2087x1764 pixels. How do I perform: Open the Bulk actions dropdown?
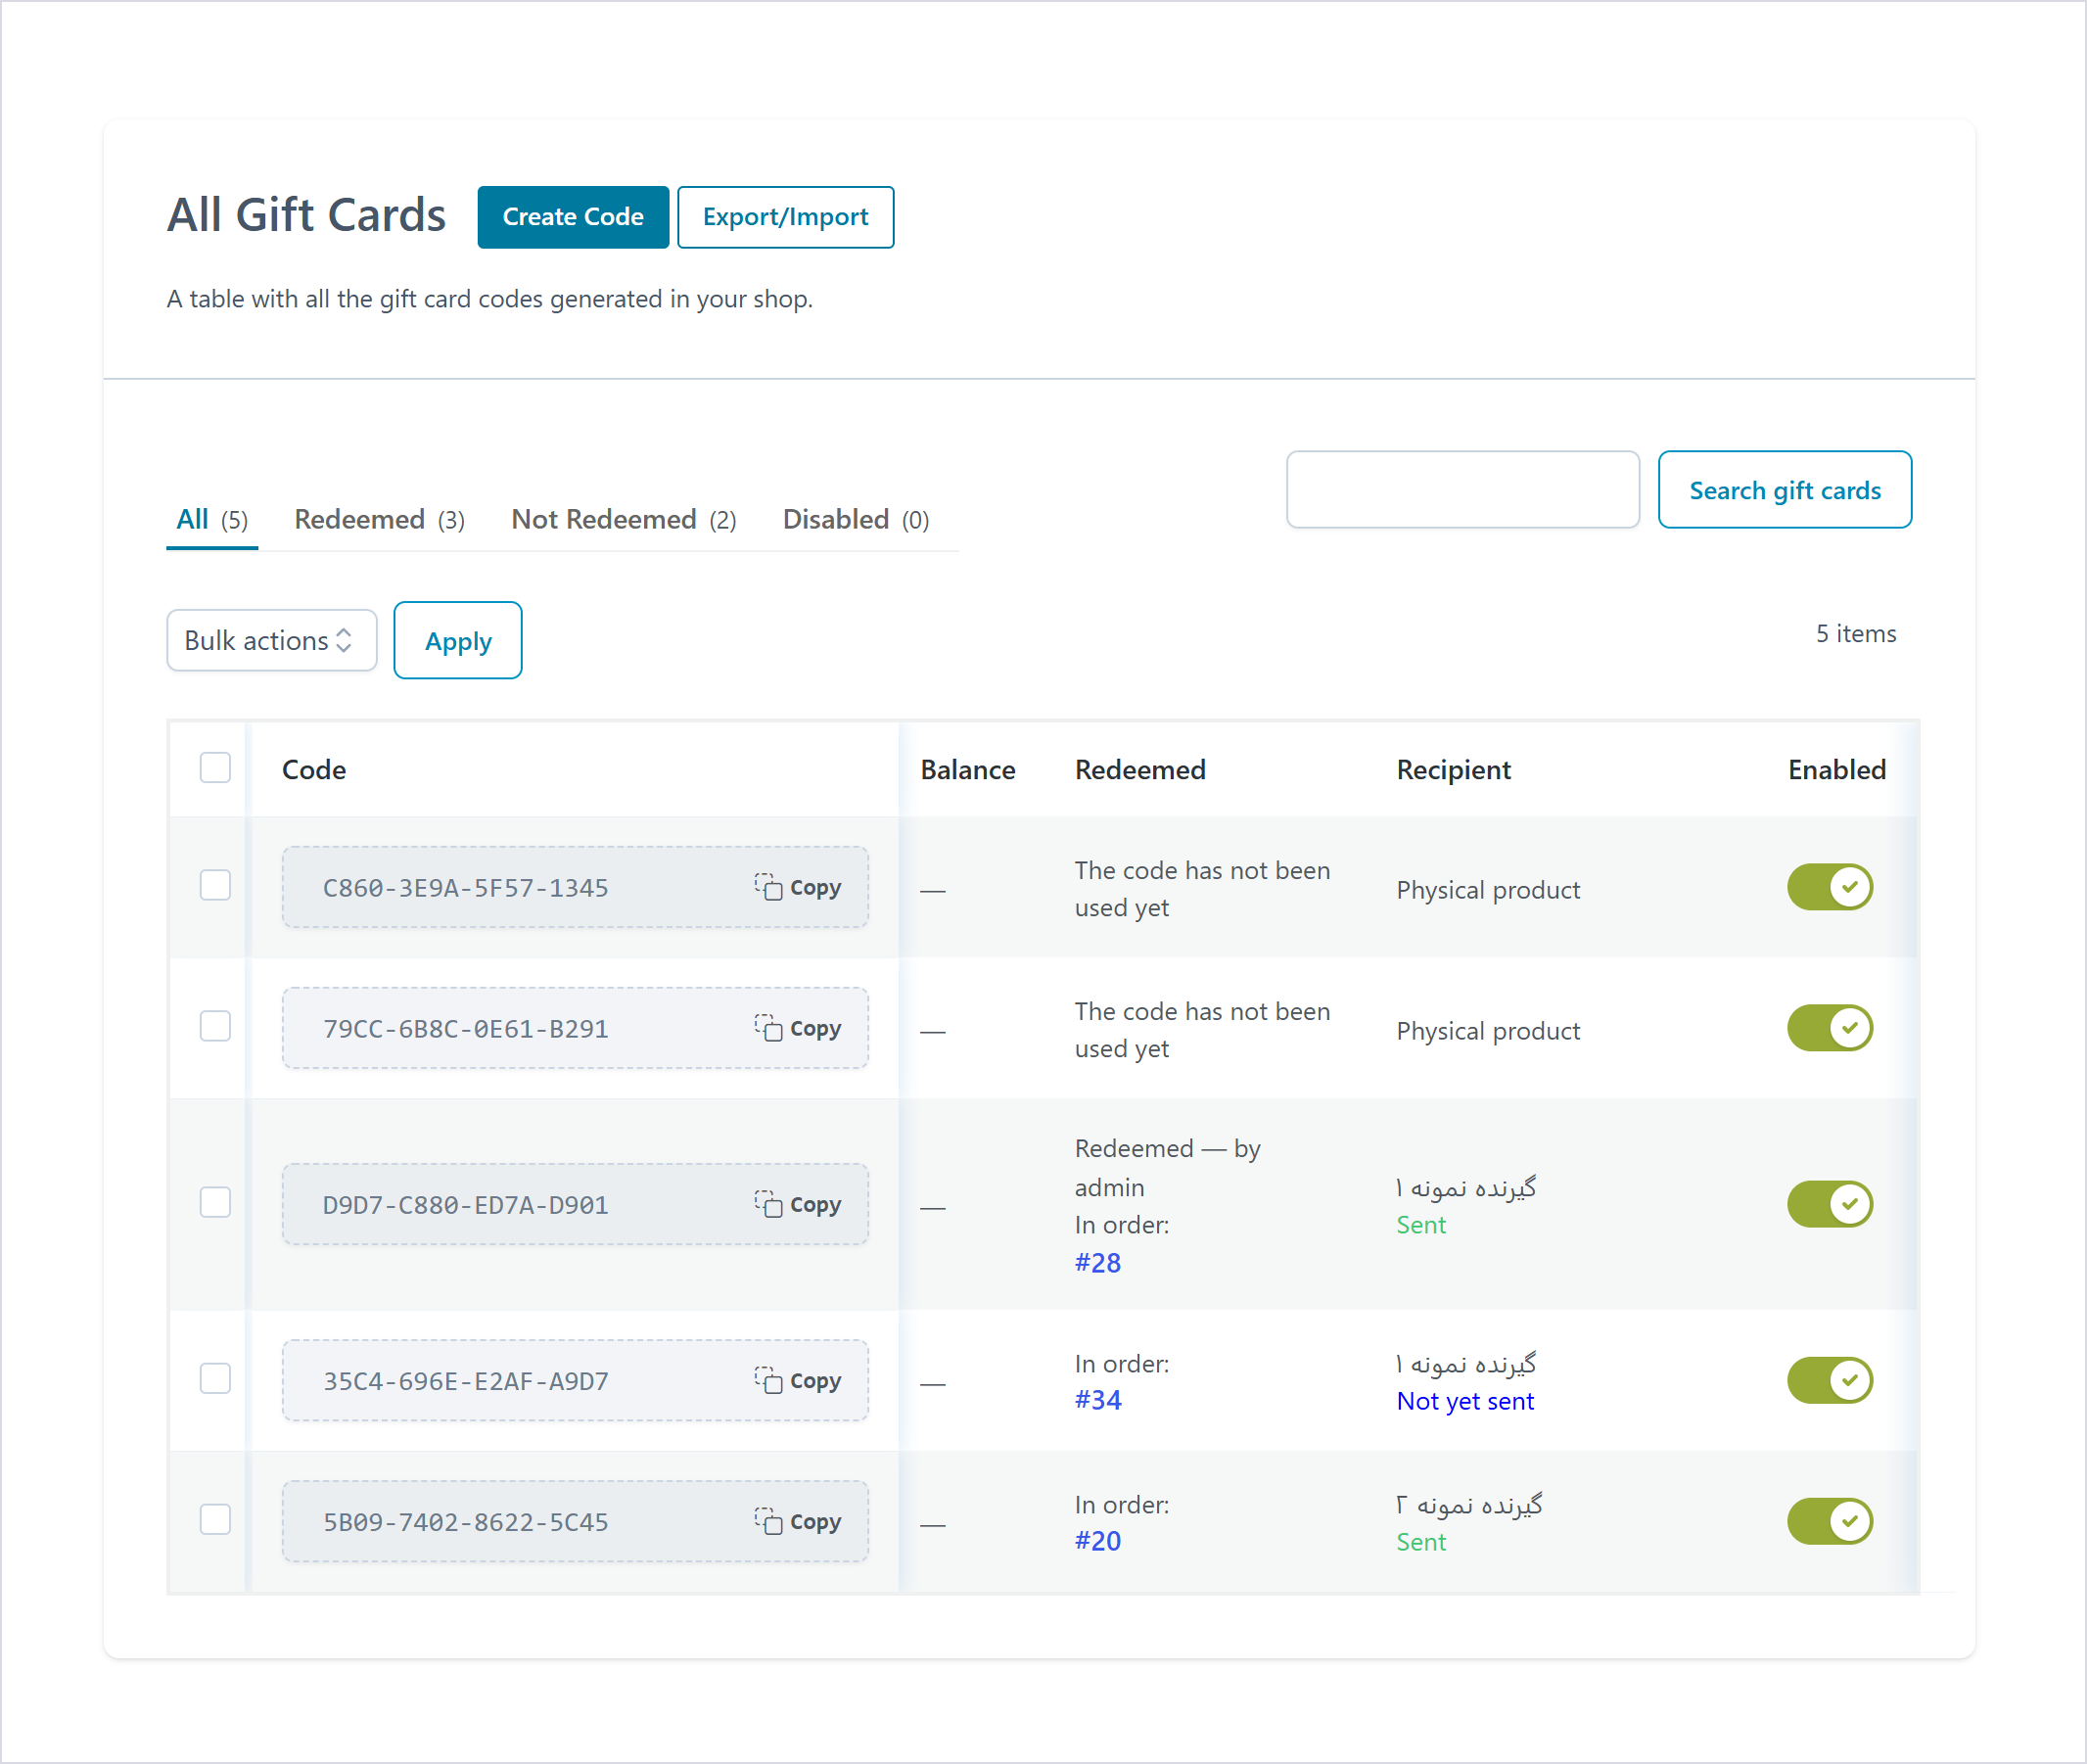point(271,641)
